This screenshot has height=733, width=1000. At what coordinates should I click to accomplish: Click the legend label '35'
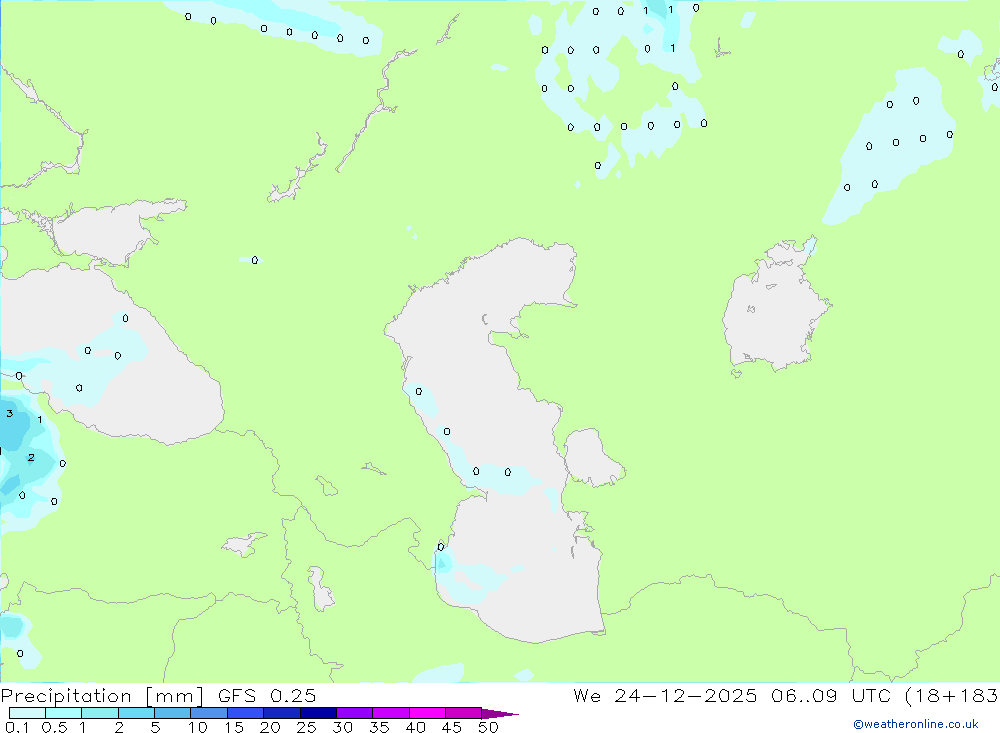pos(379,727)
